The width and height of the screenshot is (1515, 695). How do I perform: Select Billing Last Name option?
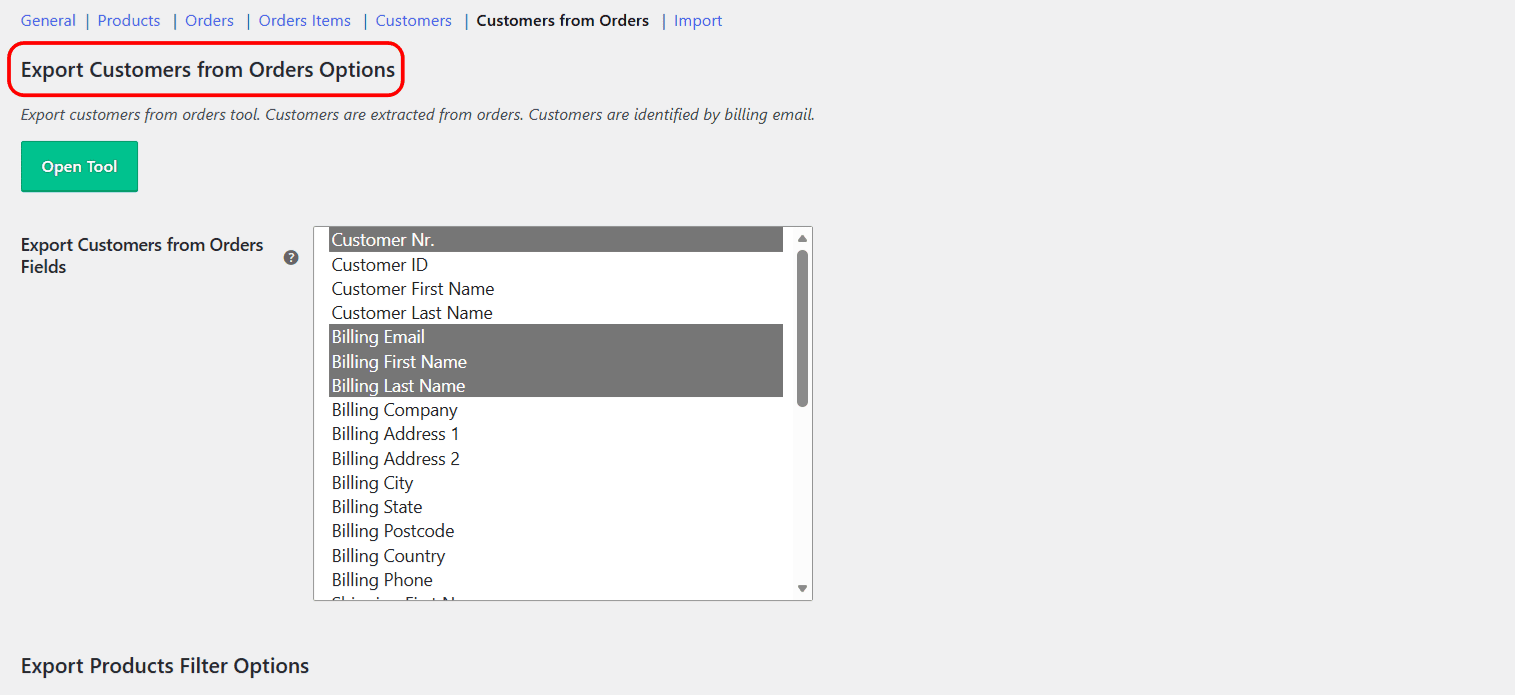point(556,385)
